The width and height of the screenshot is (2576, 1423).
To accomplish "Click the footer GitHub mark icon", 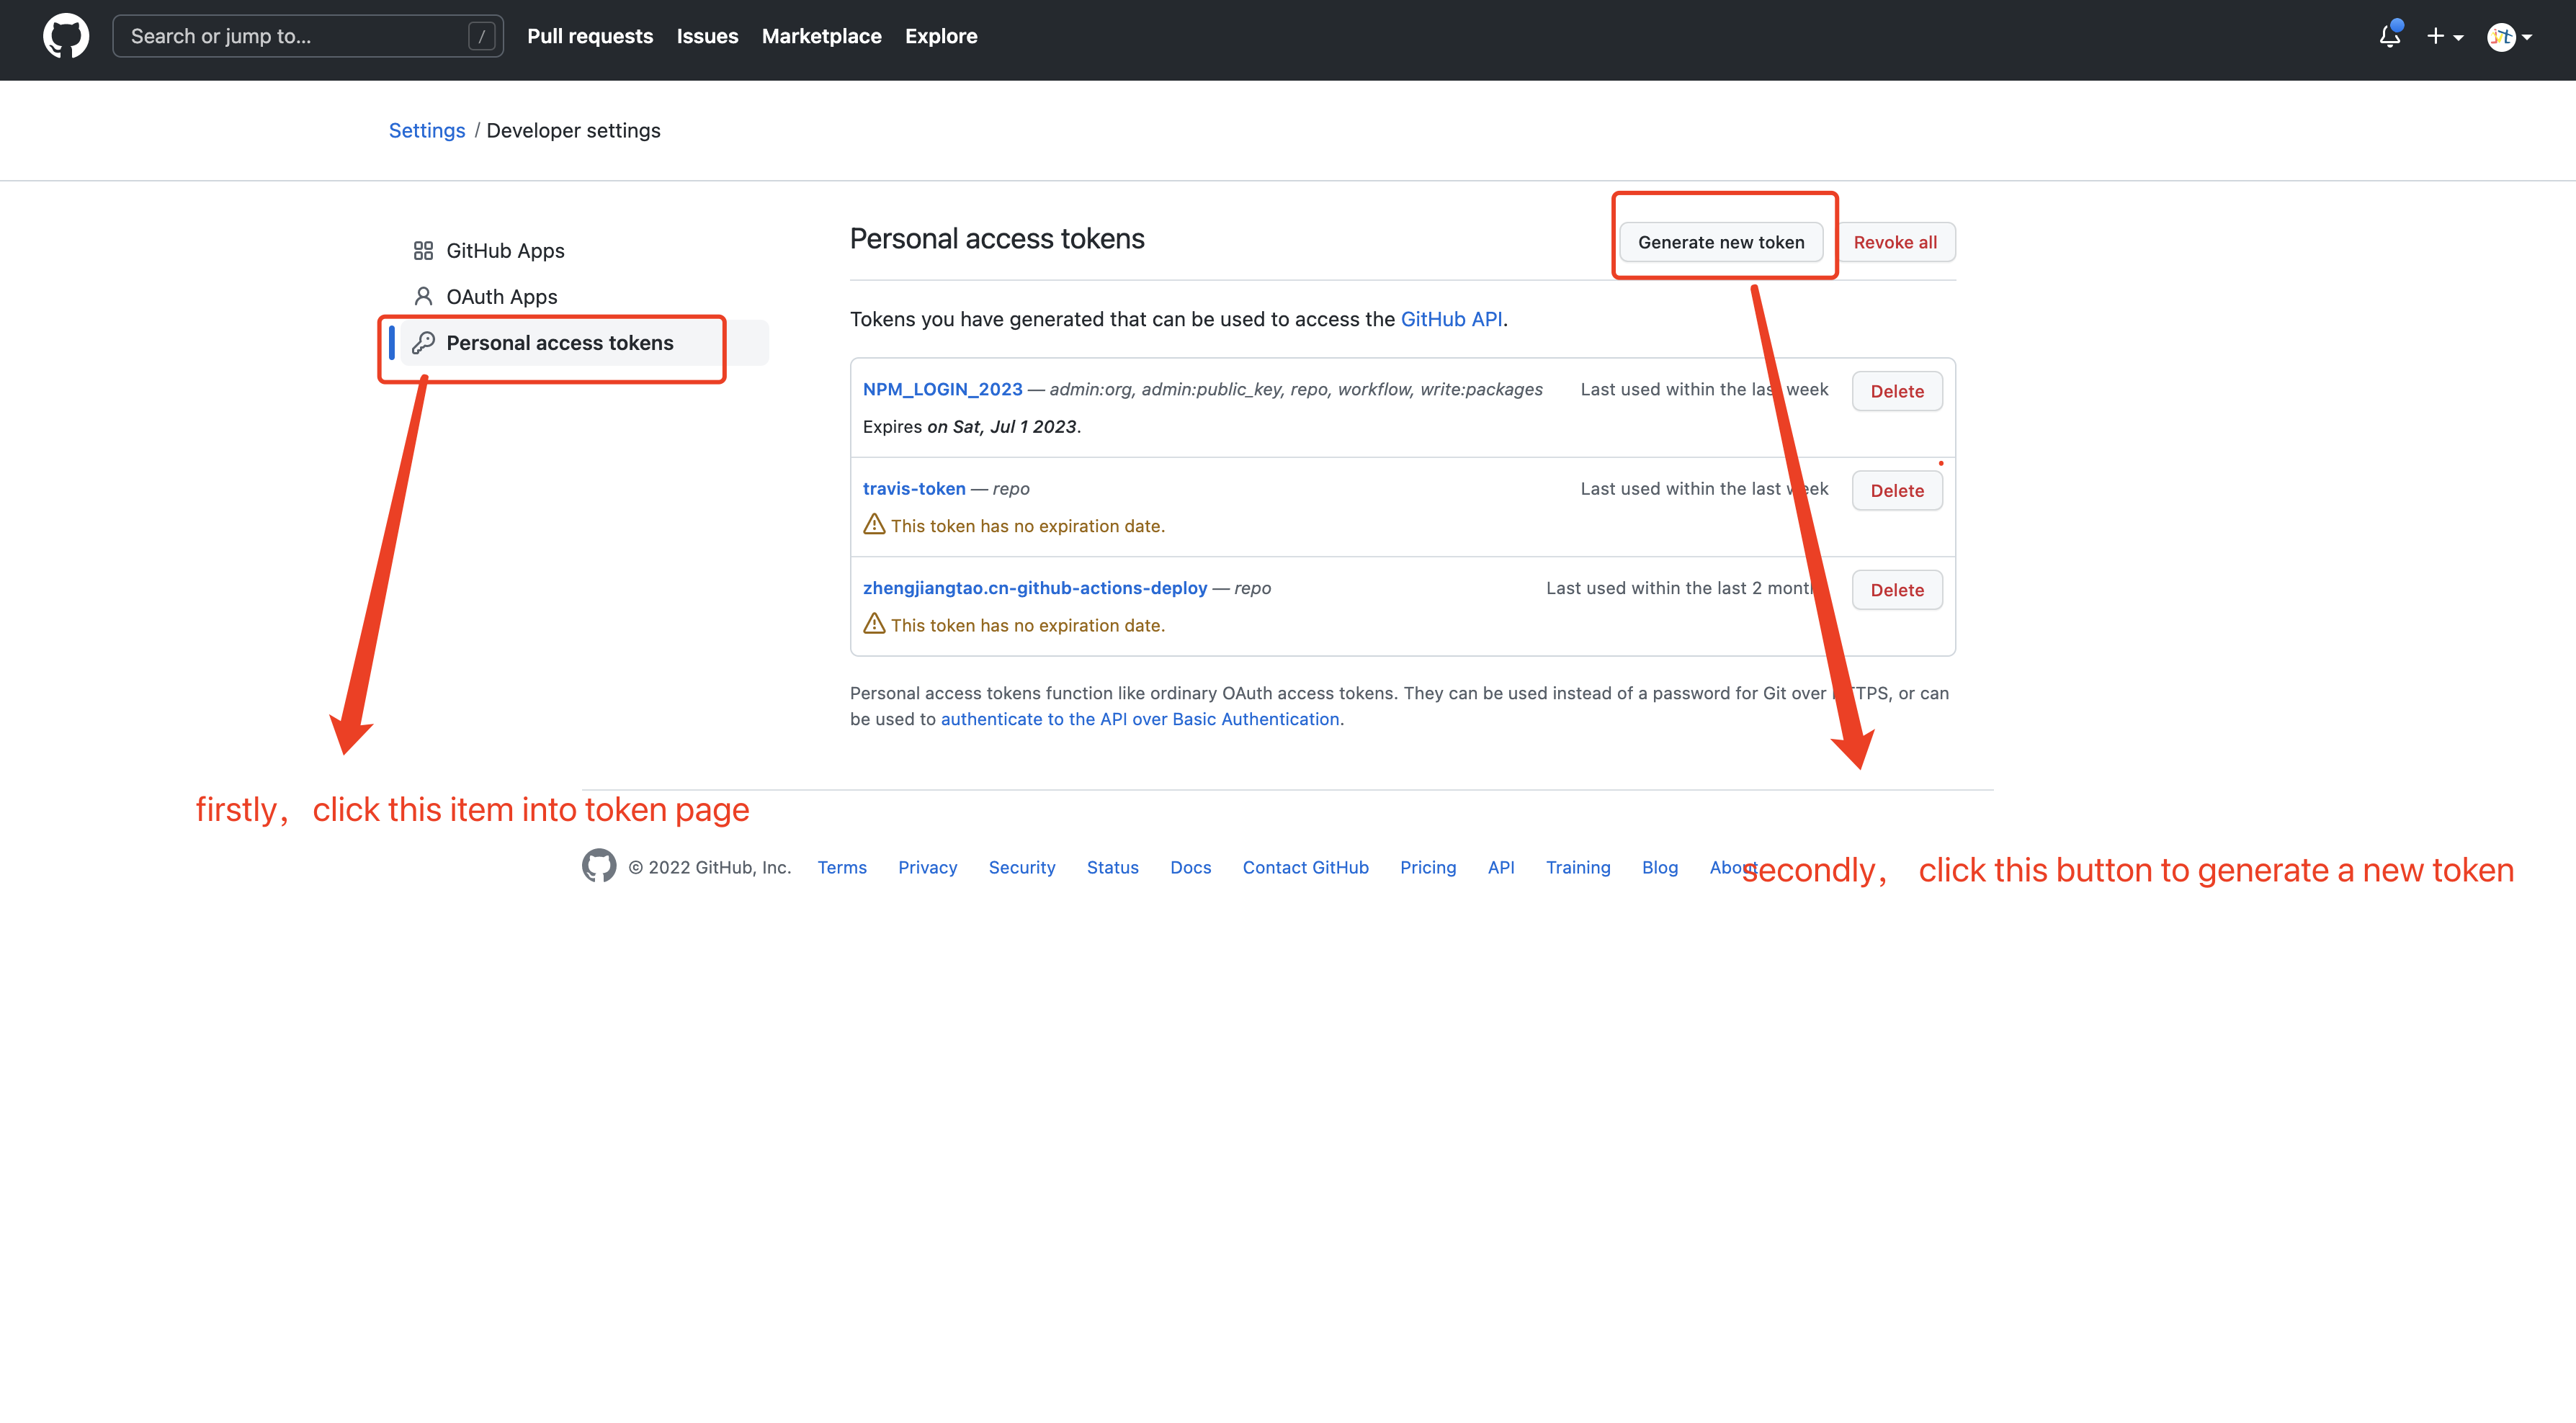I will coord(599,866).
